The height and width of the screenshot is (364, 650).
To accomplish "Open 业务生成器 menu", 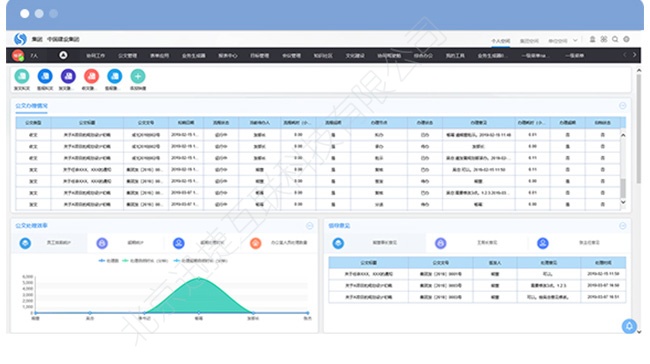I will [x=194, y=56].
